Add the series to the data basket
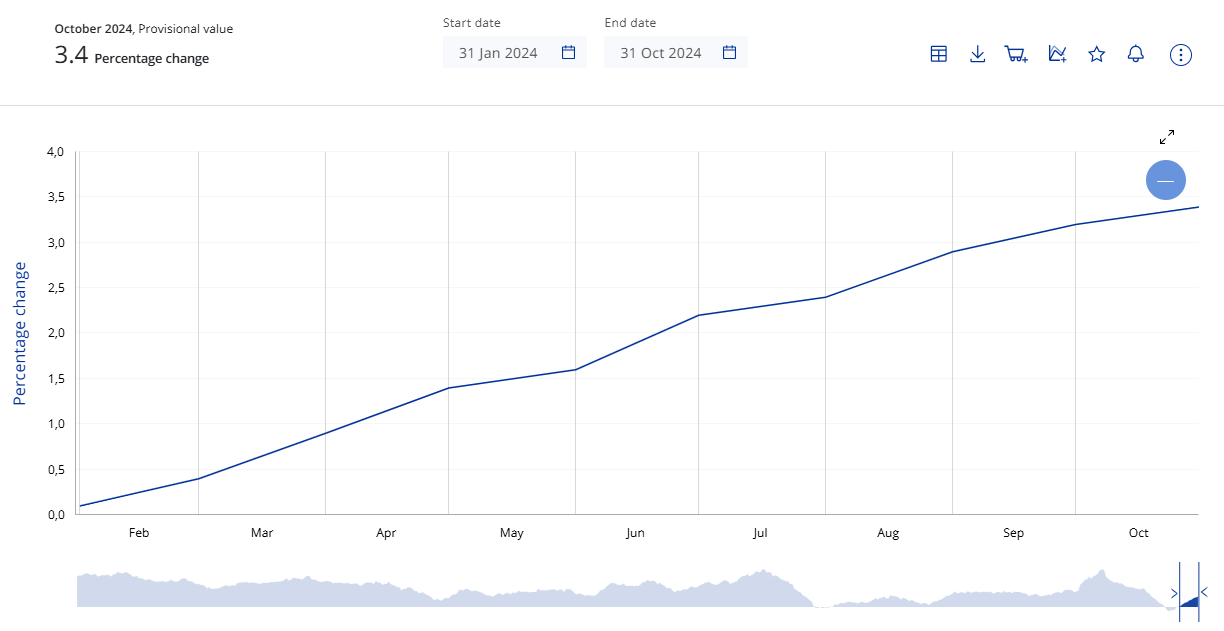This screenshot has height=631, width=1224. coord(1016,54)
